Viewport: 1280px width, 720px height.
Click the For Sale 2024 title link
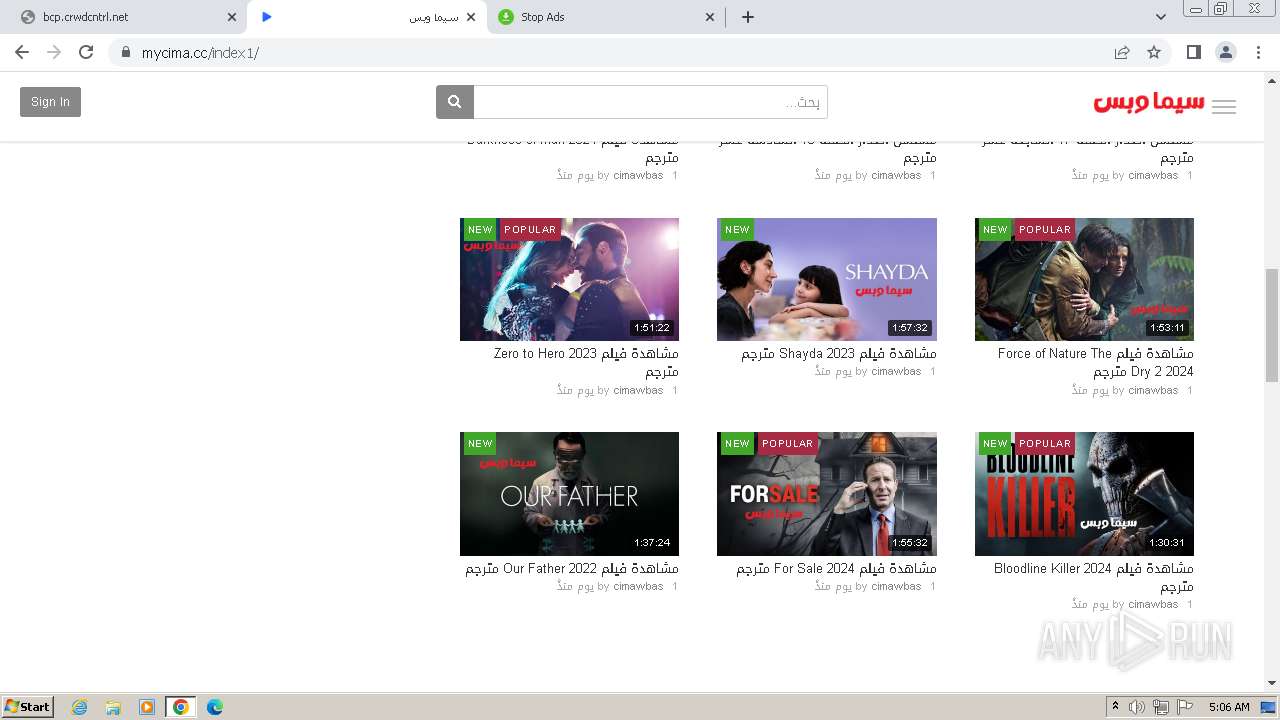point(837,568)
